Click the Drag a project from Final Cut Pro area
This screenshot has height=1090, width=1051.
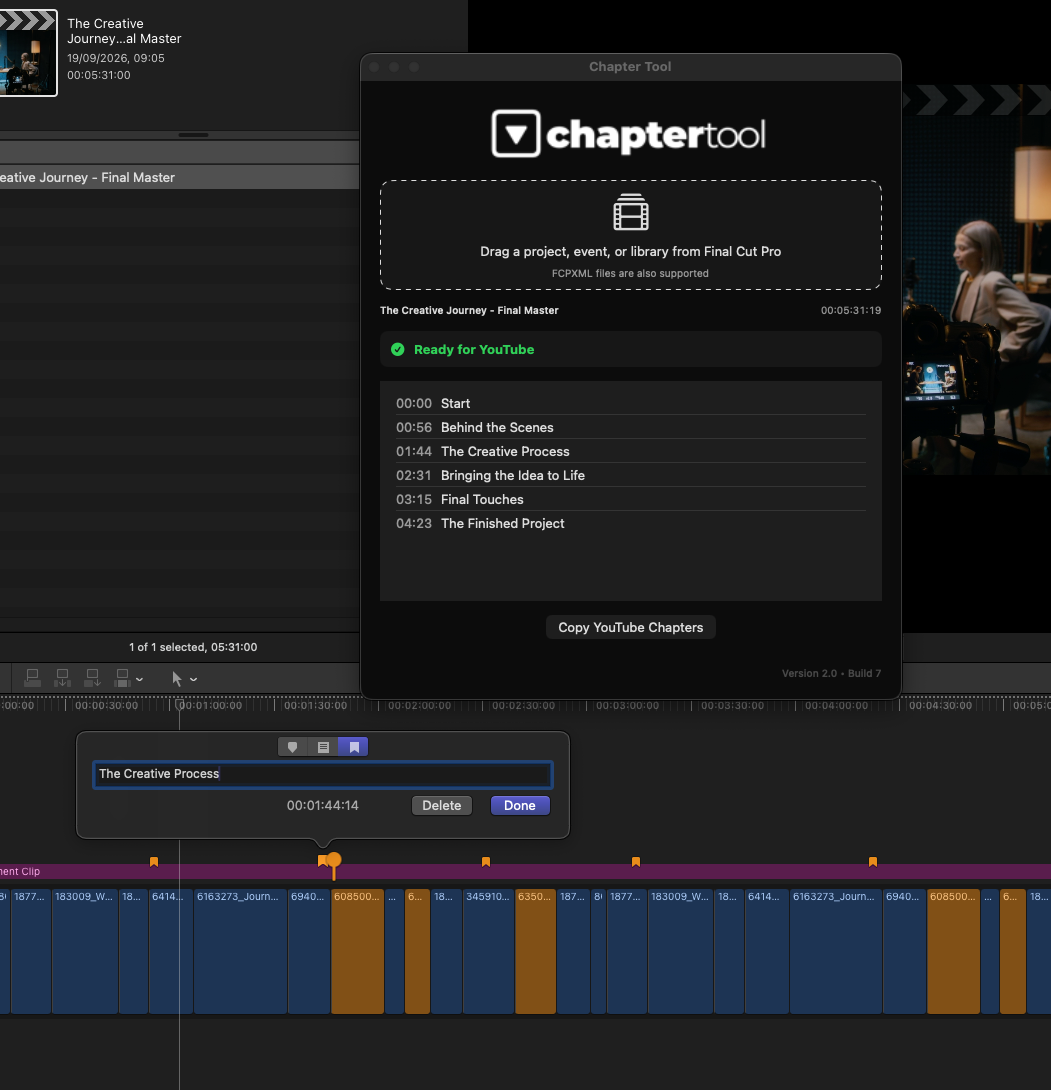(630, 235)
